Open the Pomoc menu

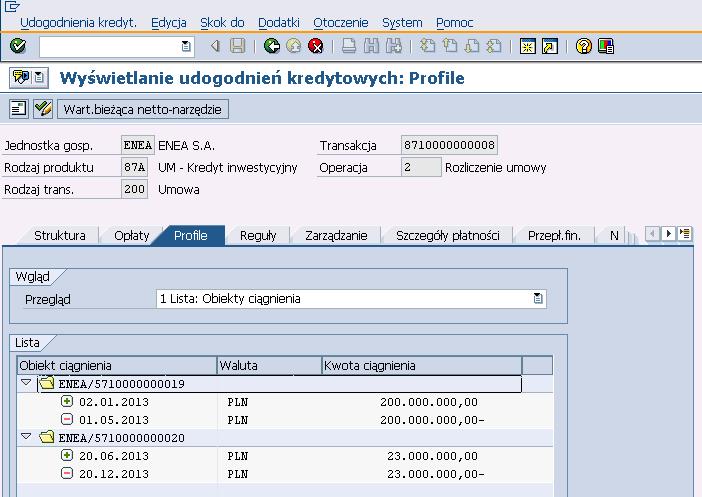pyautogui.click(x=454, y=22)
